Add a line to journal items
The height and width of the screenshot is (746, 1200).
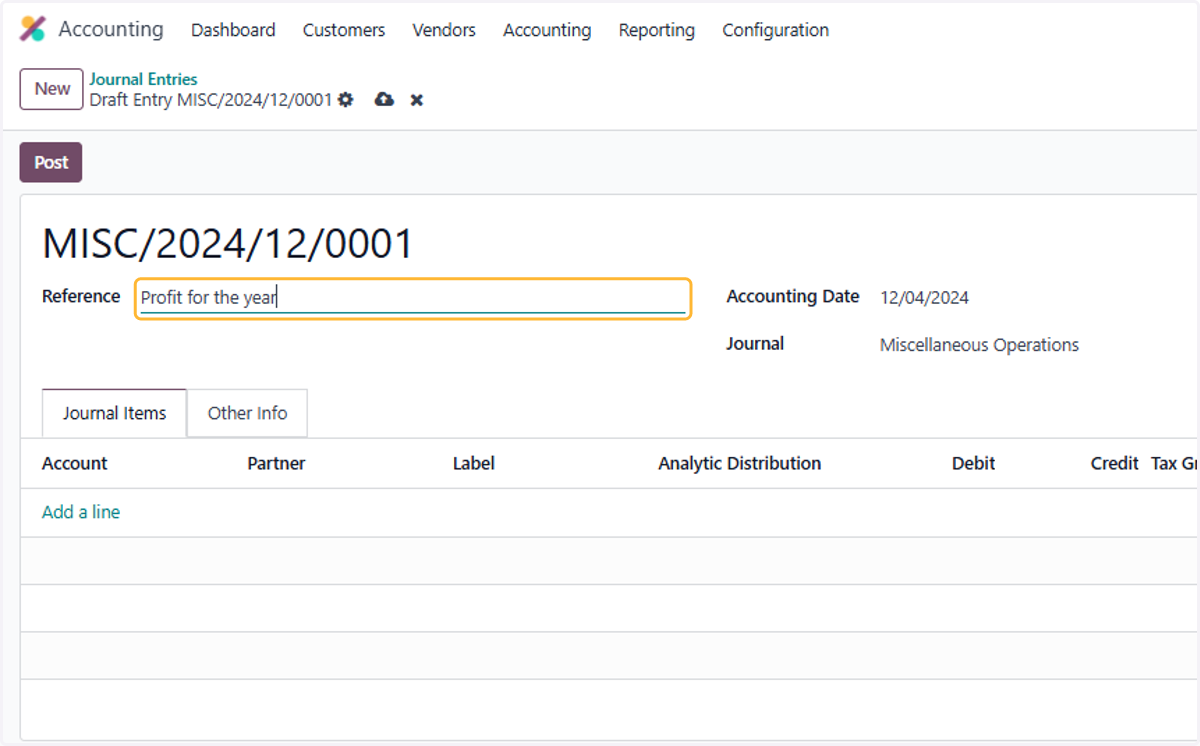click(81, 512)
